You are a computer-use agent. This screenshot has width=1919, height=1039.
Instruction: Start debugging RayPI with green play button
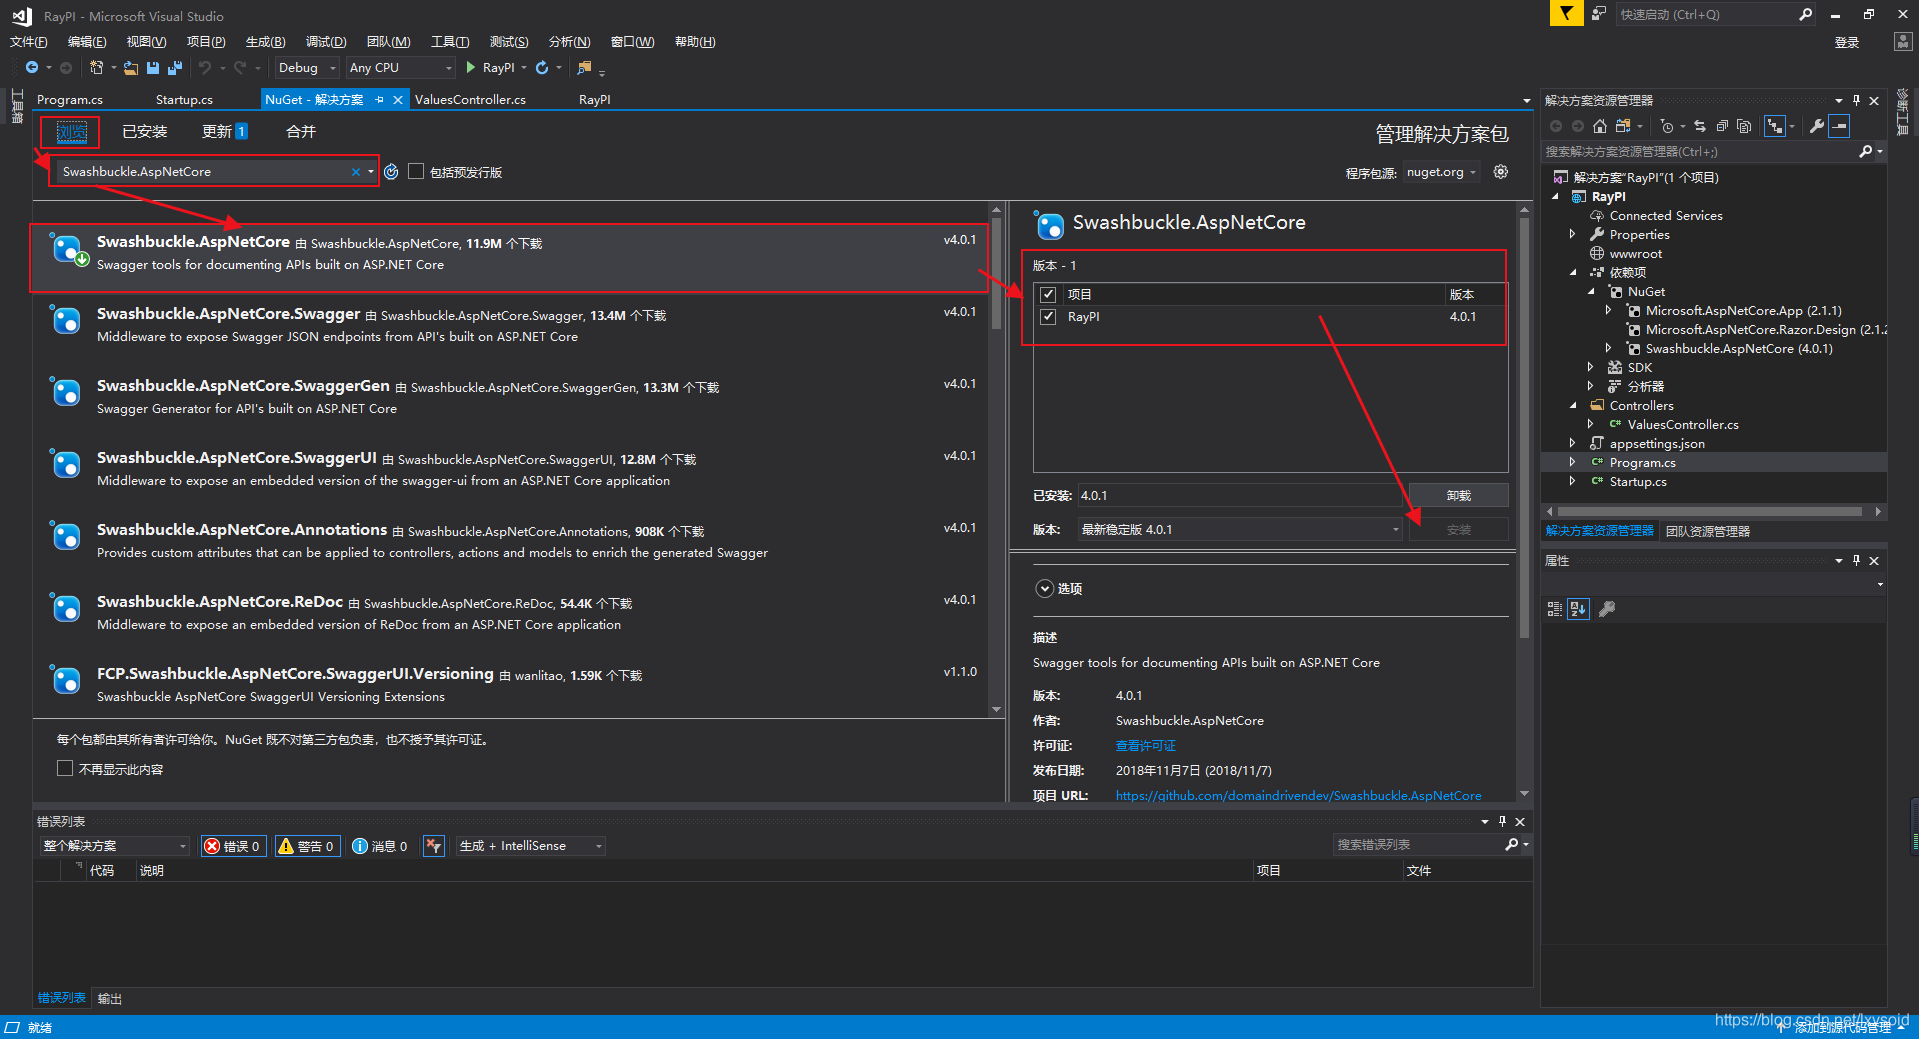click(470, 68)
